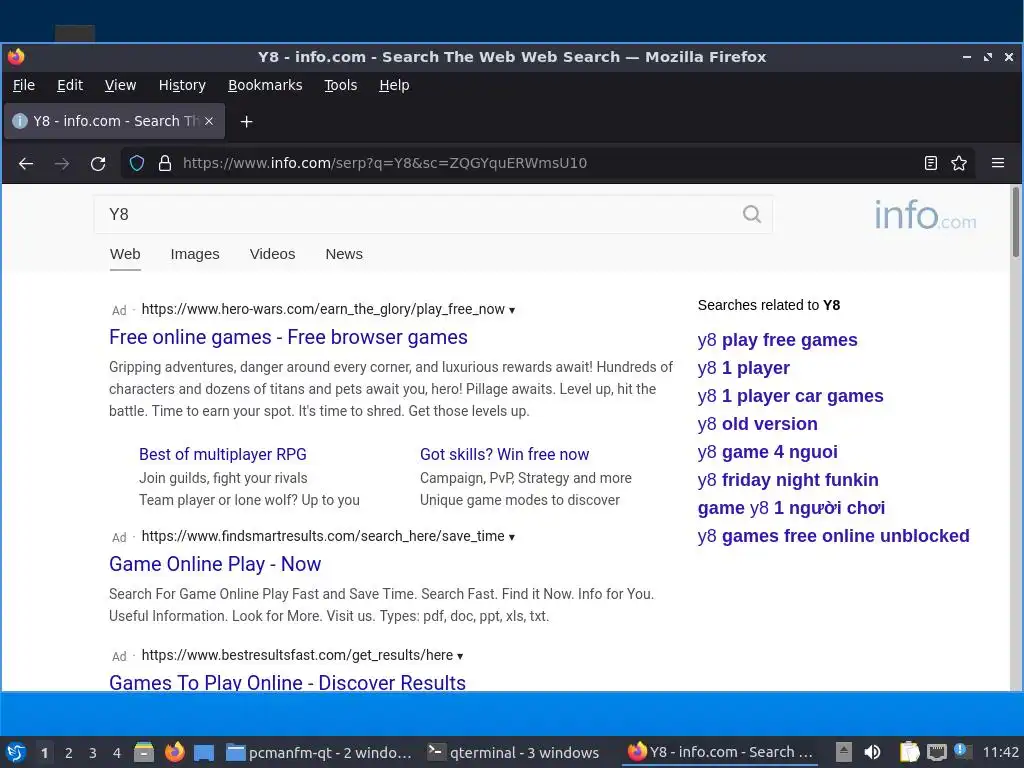Open the Tools menu

[341, 86]
